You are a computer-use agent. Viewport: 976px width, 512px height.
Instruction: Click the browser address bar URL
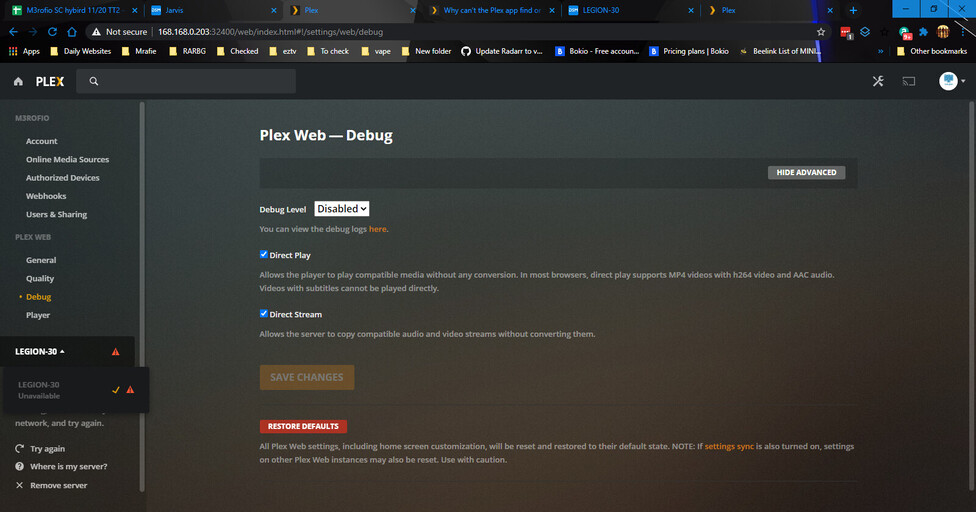click(270, 32)
